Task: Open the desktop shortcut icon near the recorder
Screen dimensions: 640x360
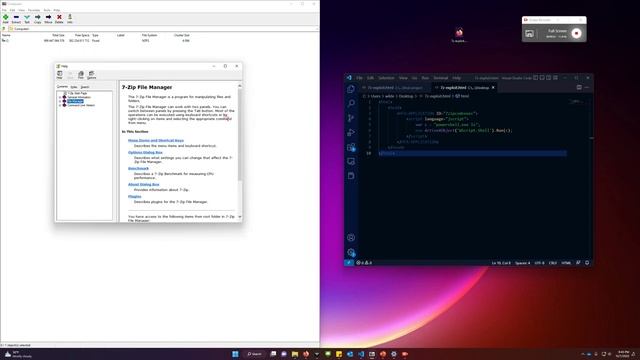Action: [459, 34]
